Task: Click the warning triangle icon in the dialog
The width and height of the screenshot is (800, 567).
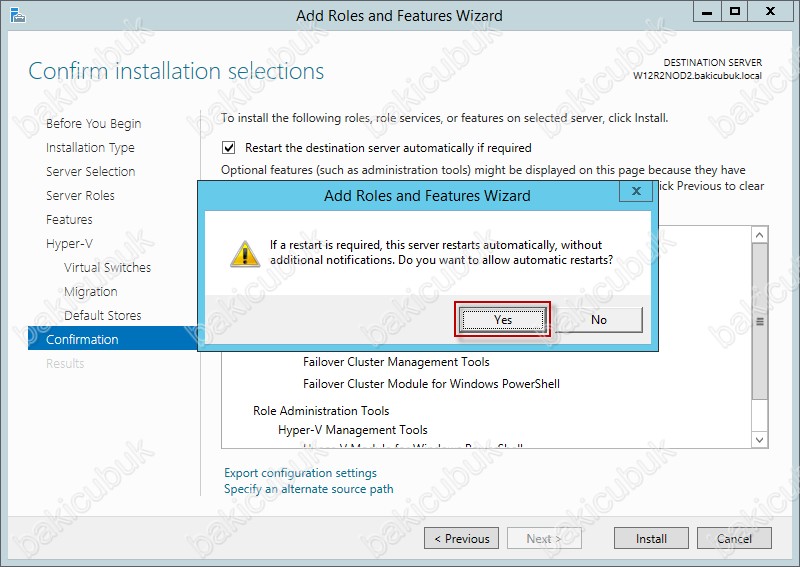Action: [x=245, y=254]
